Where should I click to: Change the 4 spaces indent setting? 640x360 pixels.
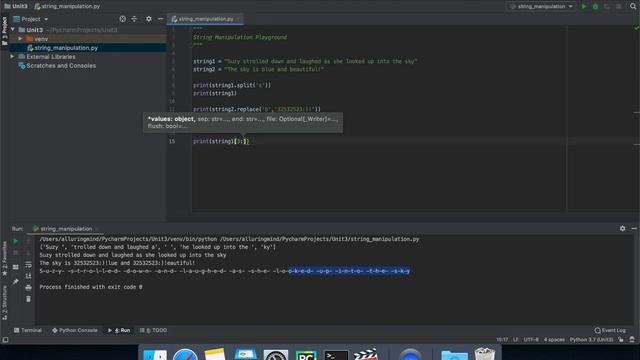pos(554,340)
